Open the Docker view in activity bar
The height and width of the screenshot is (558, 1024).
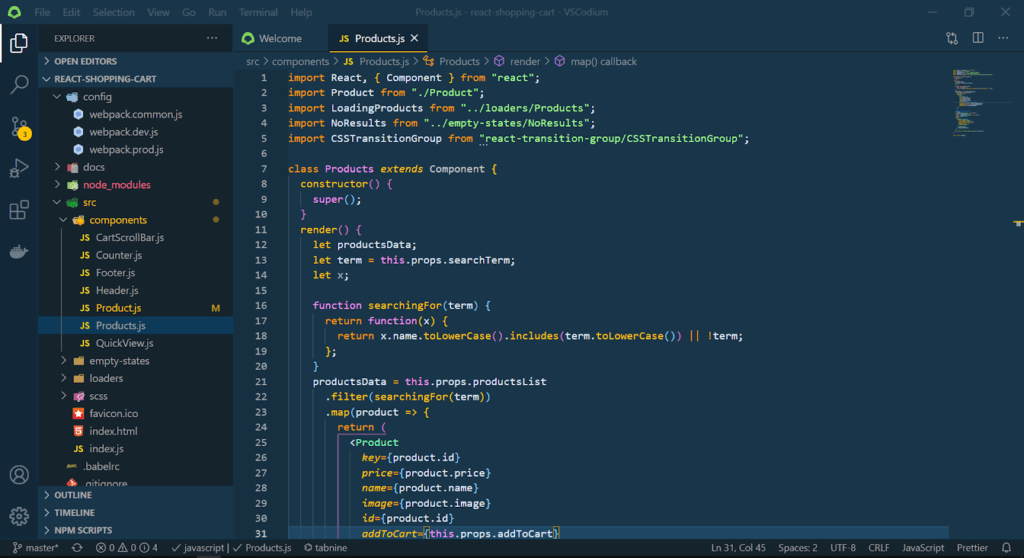pos(19,252)
